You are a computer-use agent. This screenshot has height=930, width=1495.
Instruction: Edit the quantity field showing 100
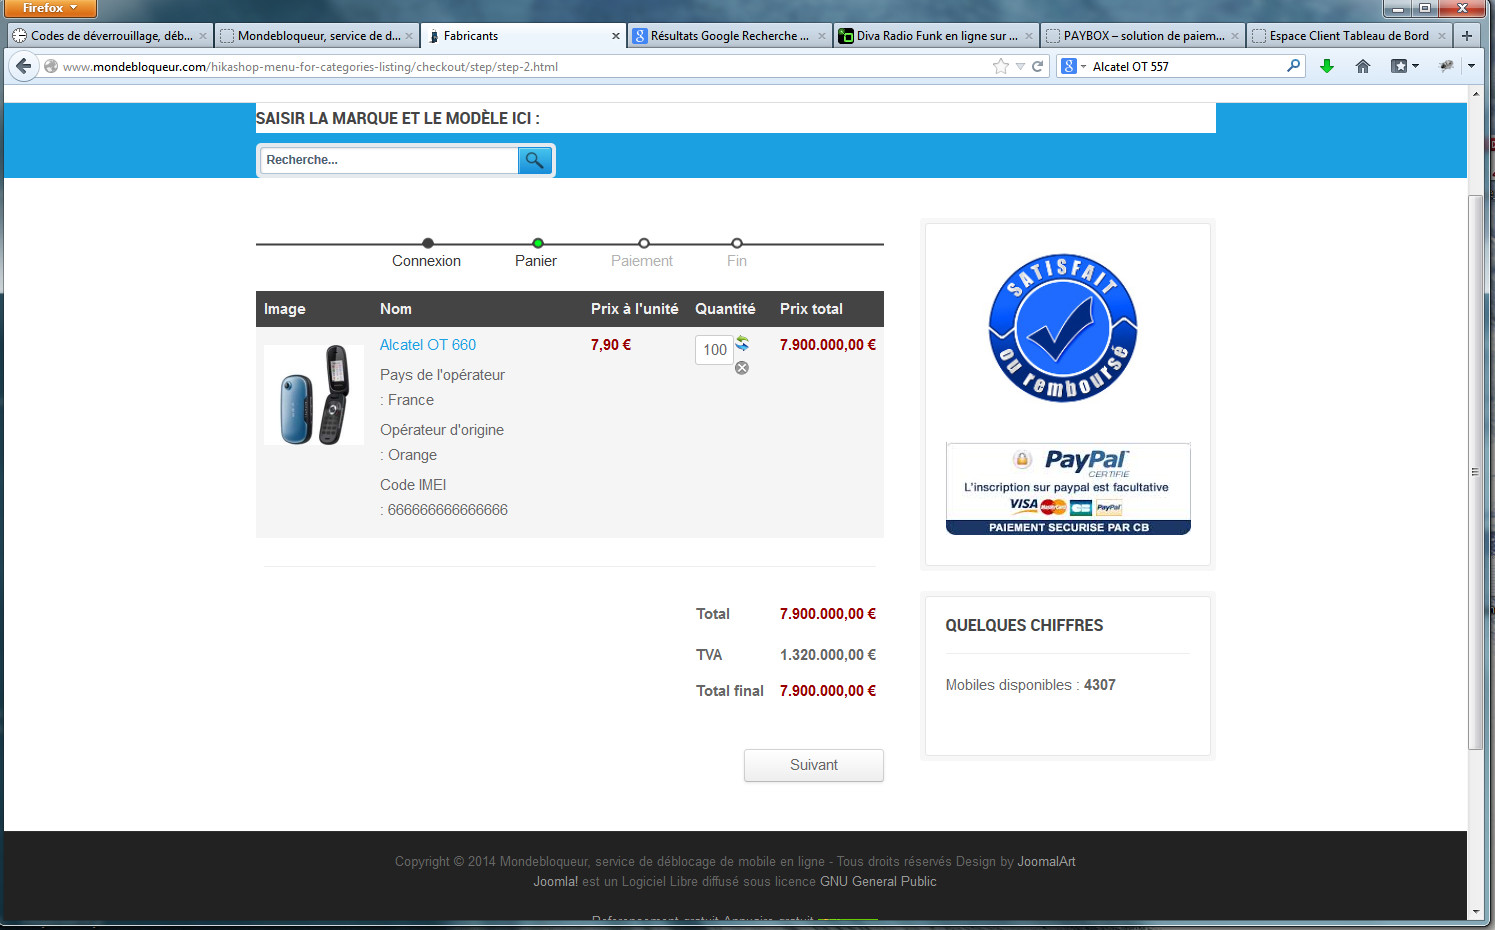pos(714,350)
